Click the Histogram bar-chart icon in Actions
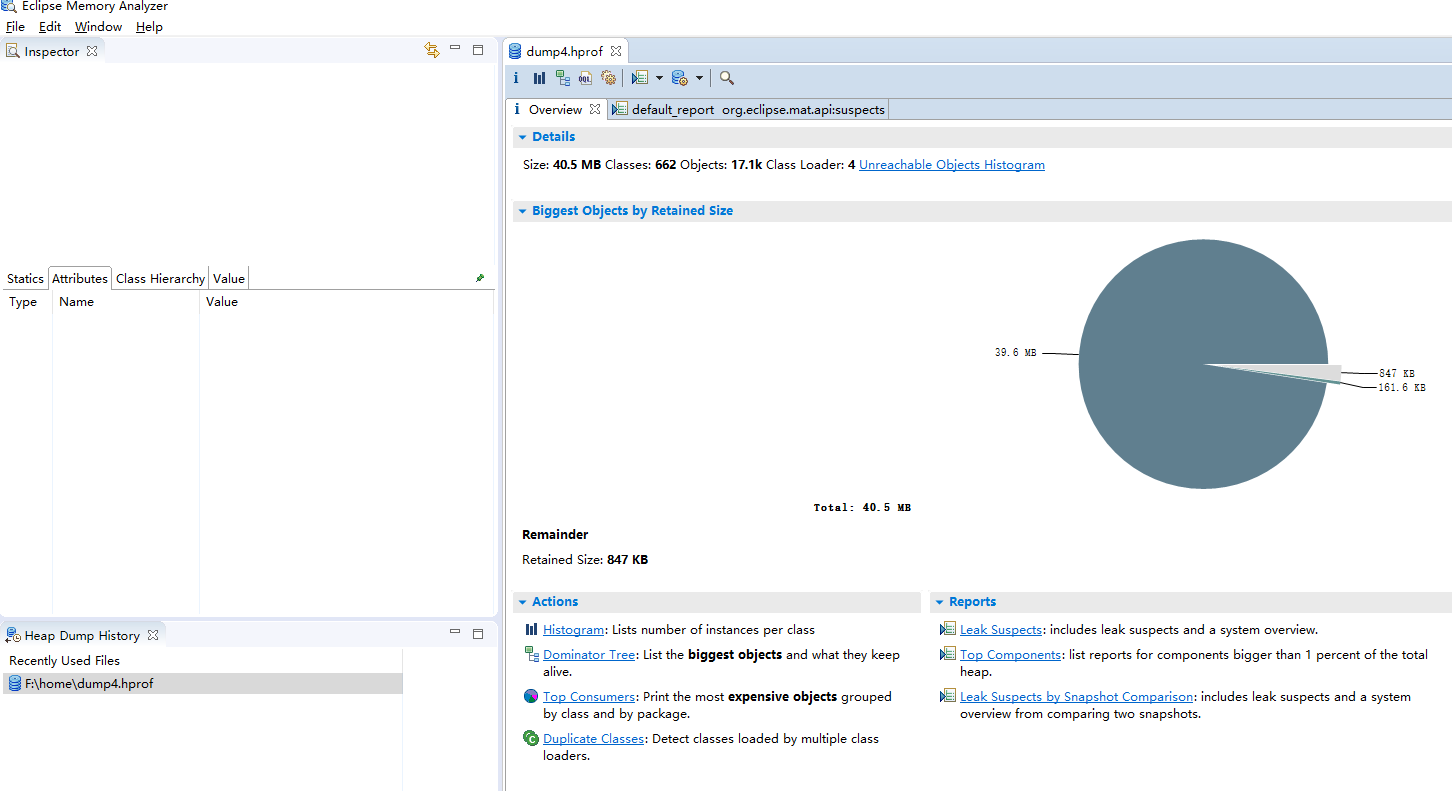The height and width of the screenshot is (791, 1452). [531, 630]
